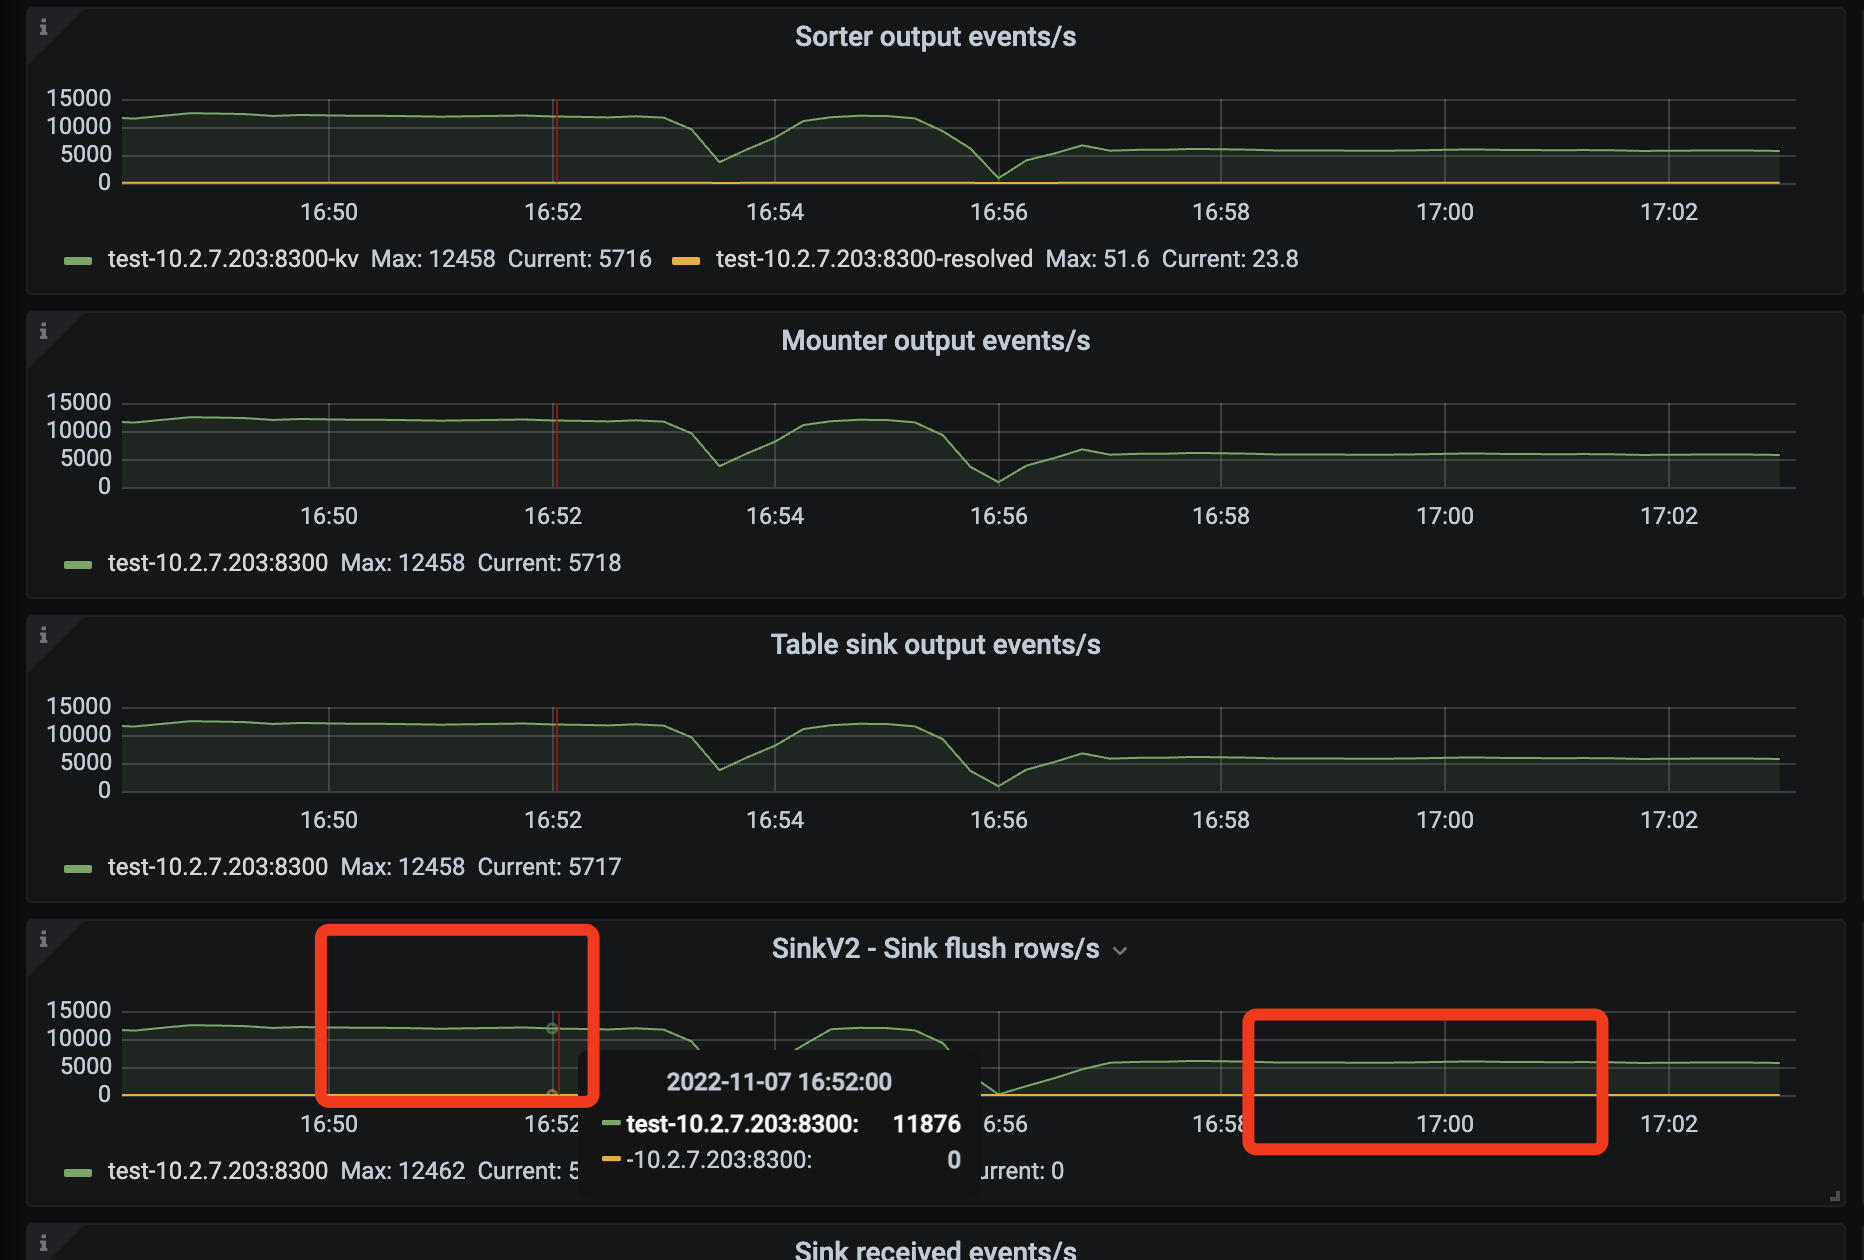The height and width of the screenshot is (1260, 1864).
Task: Click Current: 5716 value in Sorter legend
Action: [x=580, y=259]
